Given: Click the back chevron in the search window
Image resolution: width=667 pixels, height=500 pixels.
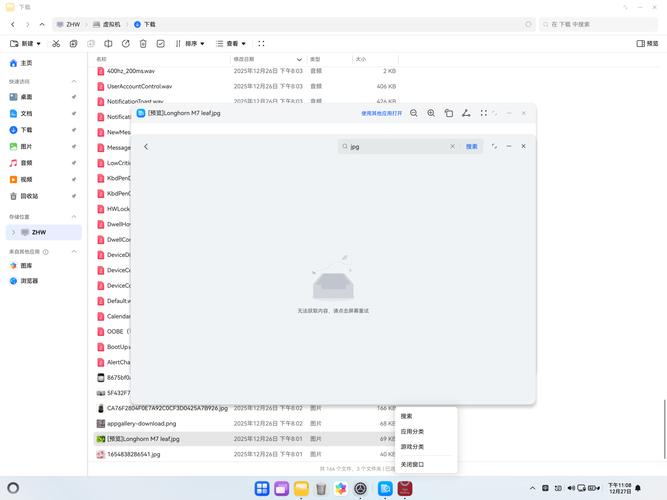Looking at the screenshot, I should [146, 146].
